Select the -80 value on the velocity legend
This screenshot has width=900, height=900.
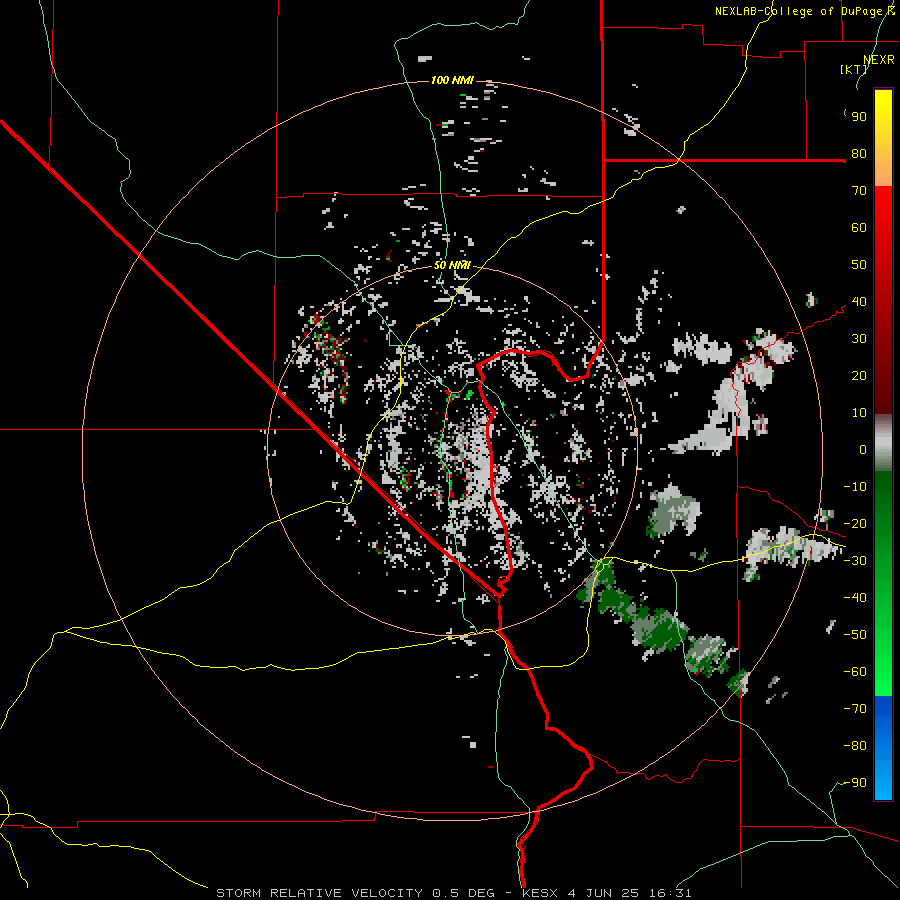[855, 746]
